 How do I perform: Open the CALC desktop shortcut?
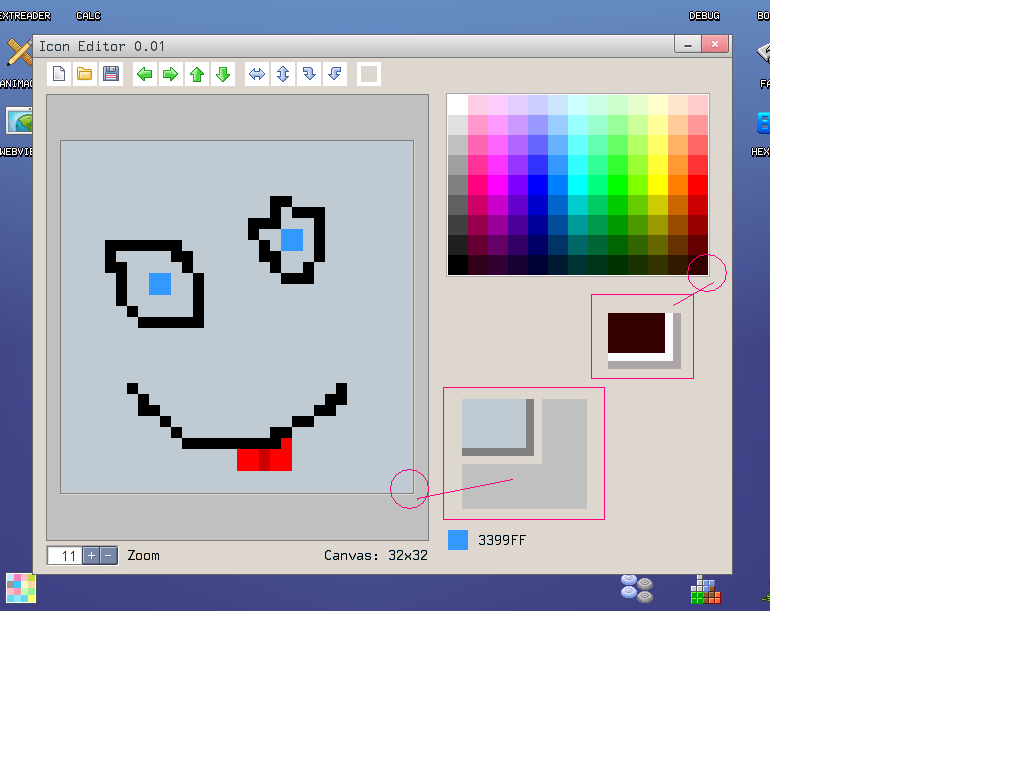[88, 16]
